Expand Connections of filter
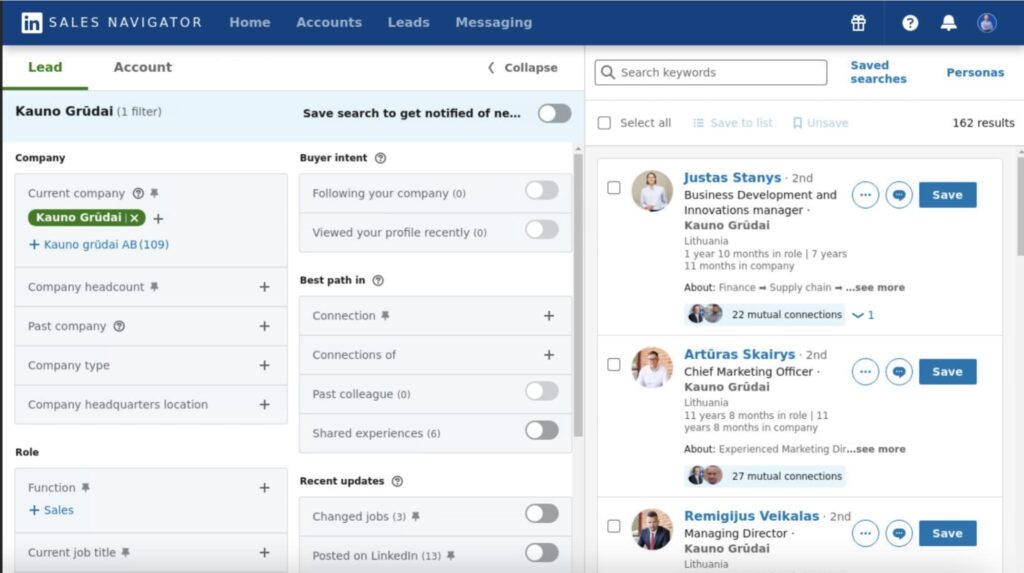 tap(549, 355)
